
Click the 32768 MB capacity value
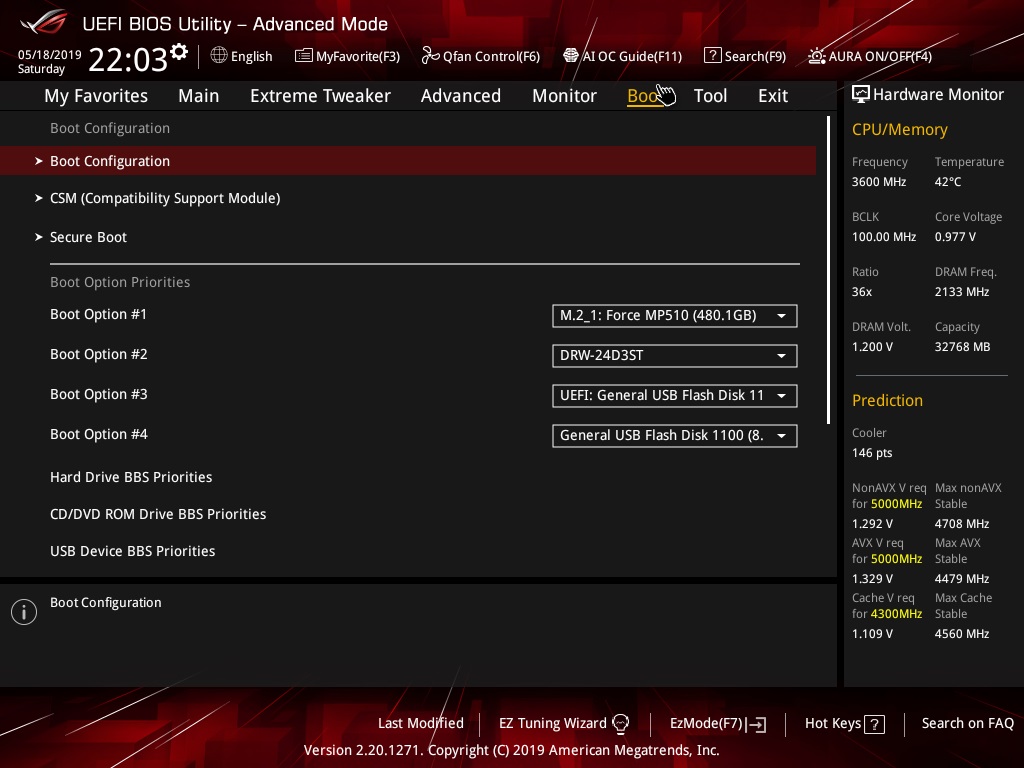tap(962, 346)
